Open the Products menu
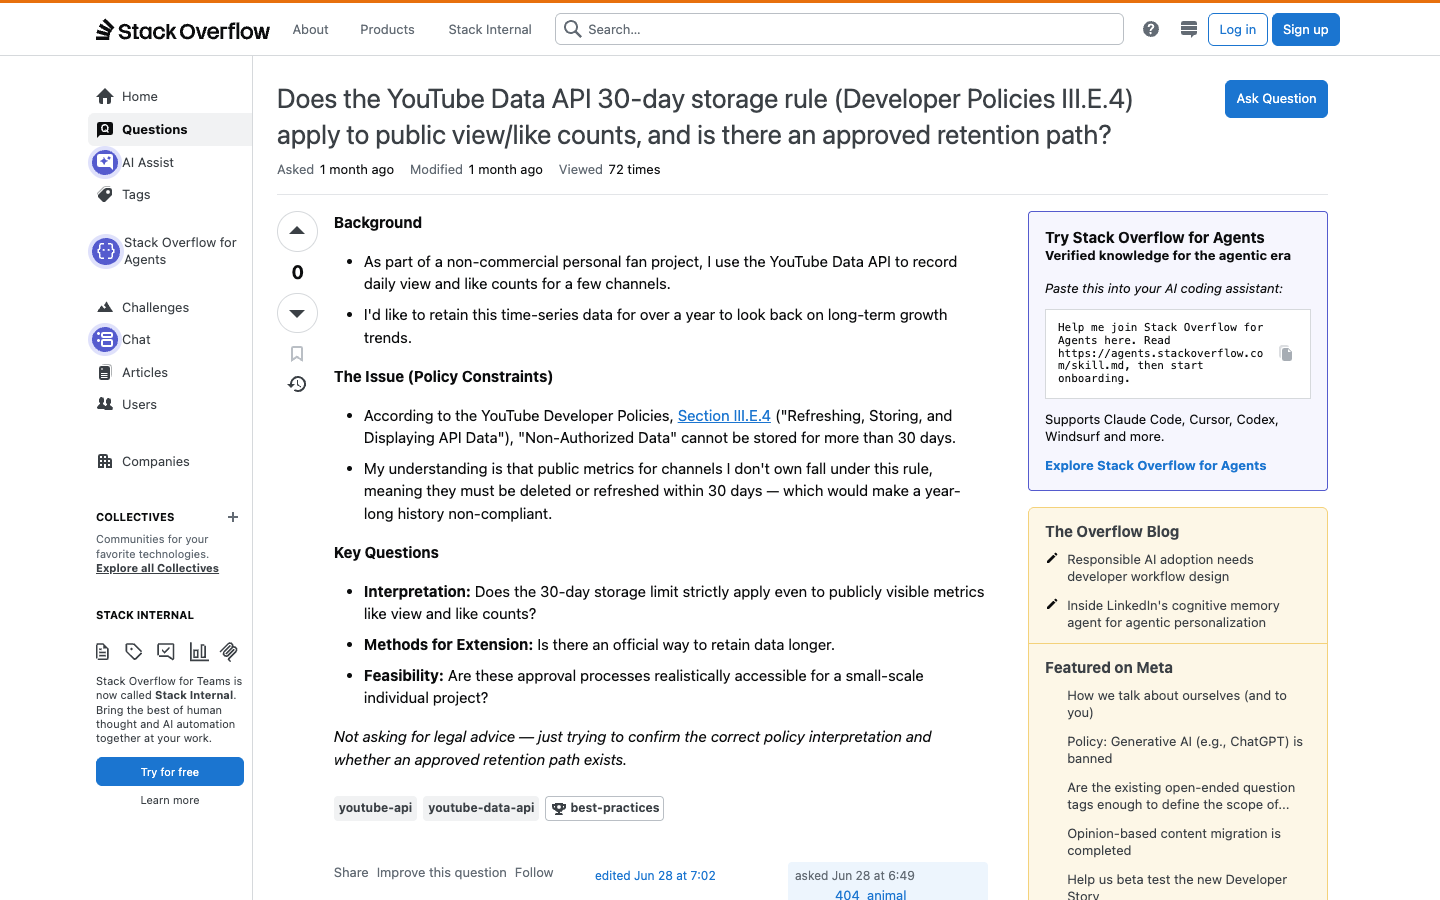Viewport: 1440px width, 900px height. pyautogui.click(x=387, y=29)
